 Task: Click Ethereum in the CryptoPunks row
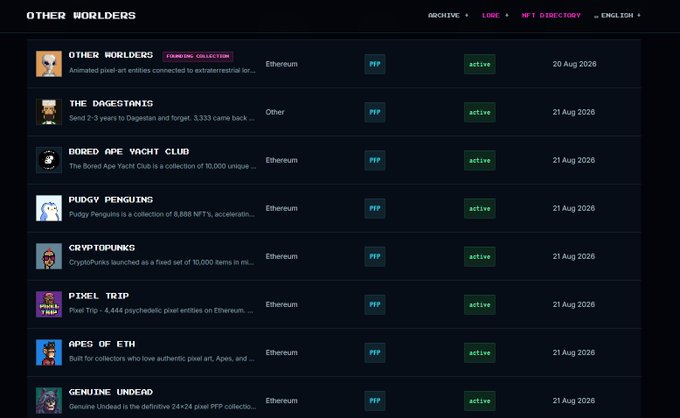[x=281, y=256]
